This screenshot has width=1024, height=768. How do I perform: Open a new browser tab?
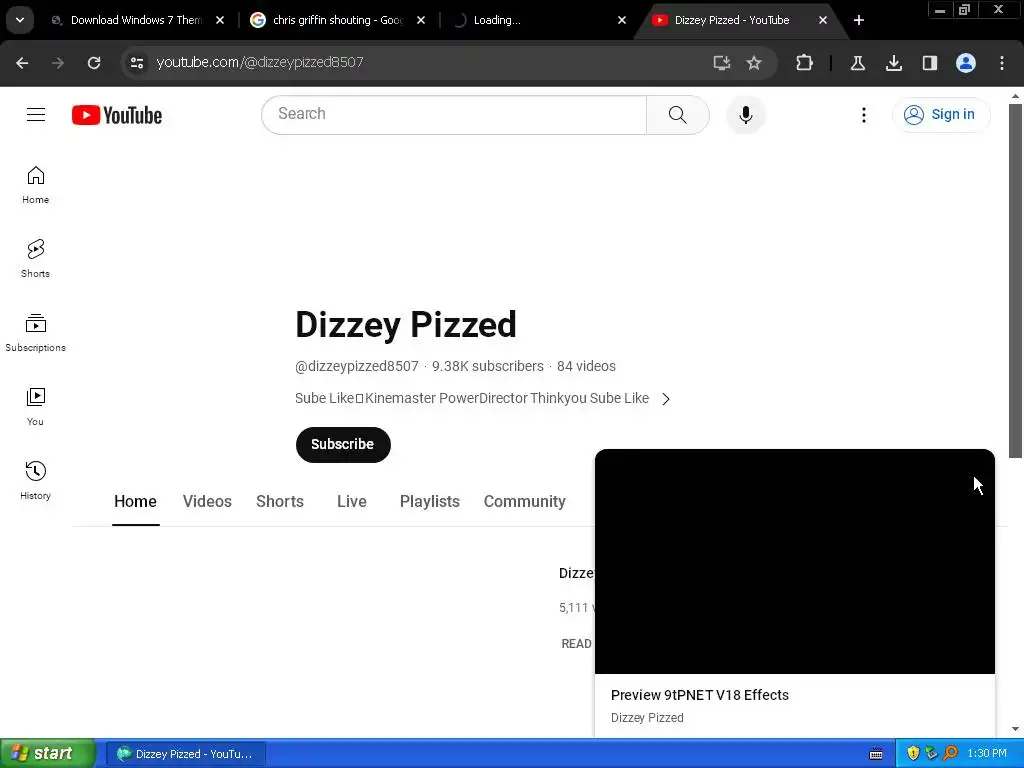(859, 20)
